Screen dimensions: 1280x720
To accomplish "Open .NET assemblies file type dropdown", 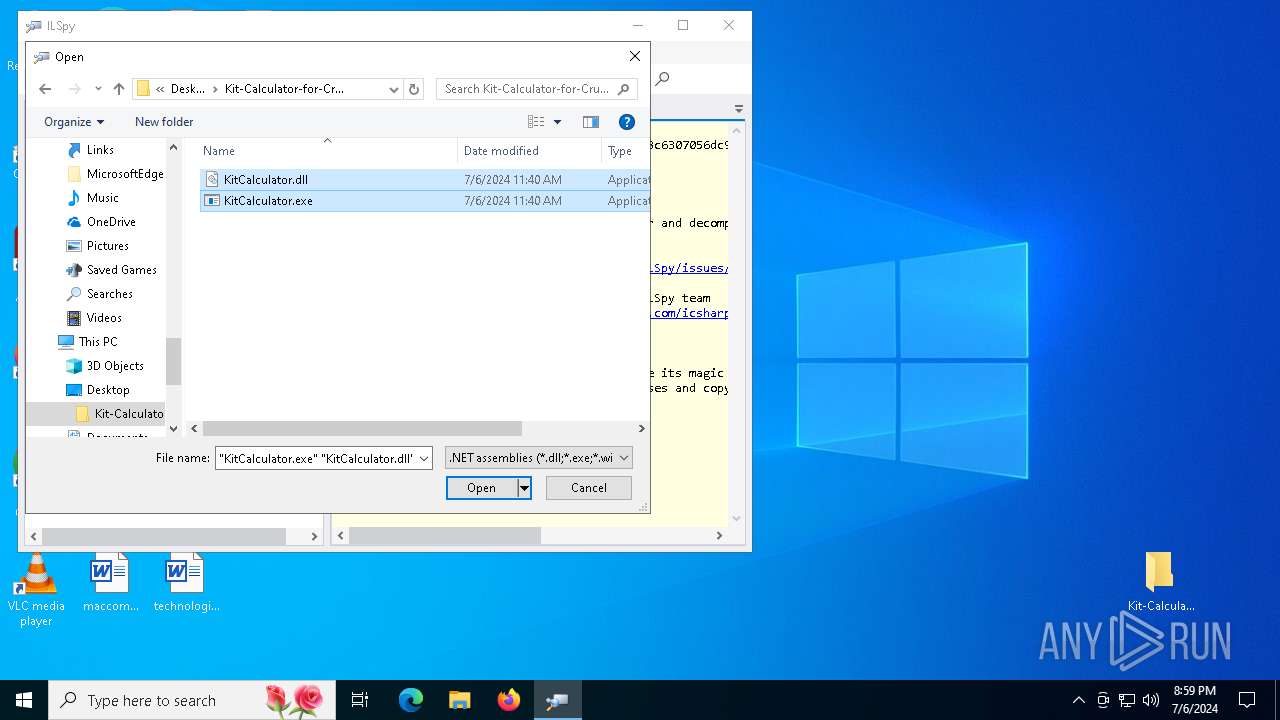I will click(x=539, y=458).
